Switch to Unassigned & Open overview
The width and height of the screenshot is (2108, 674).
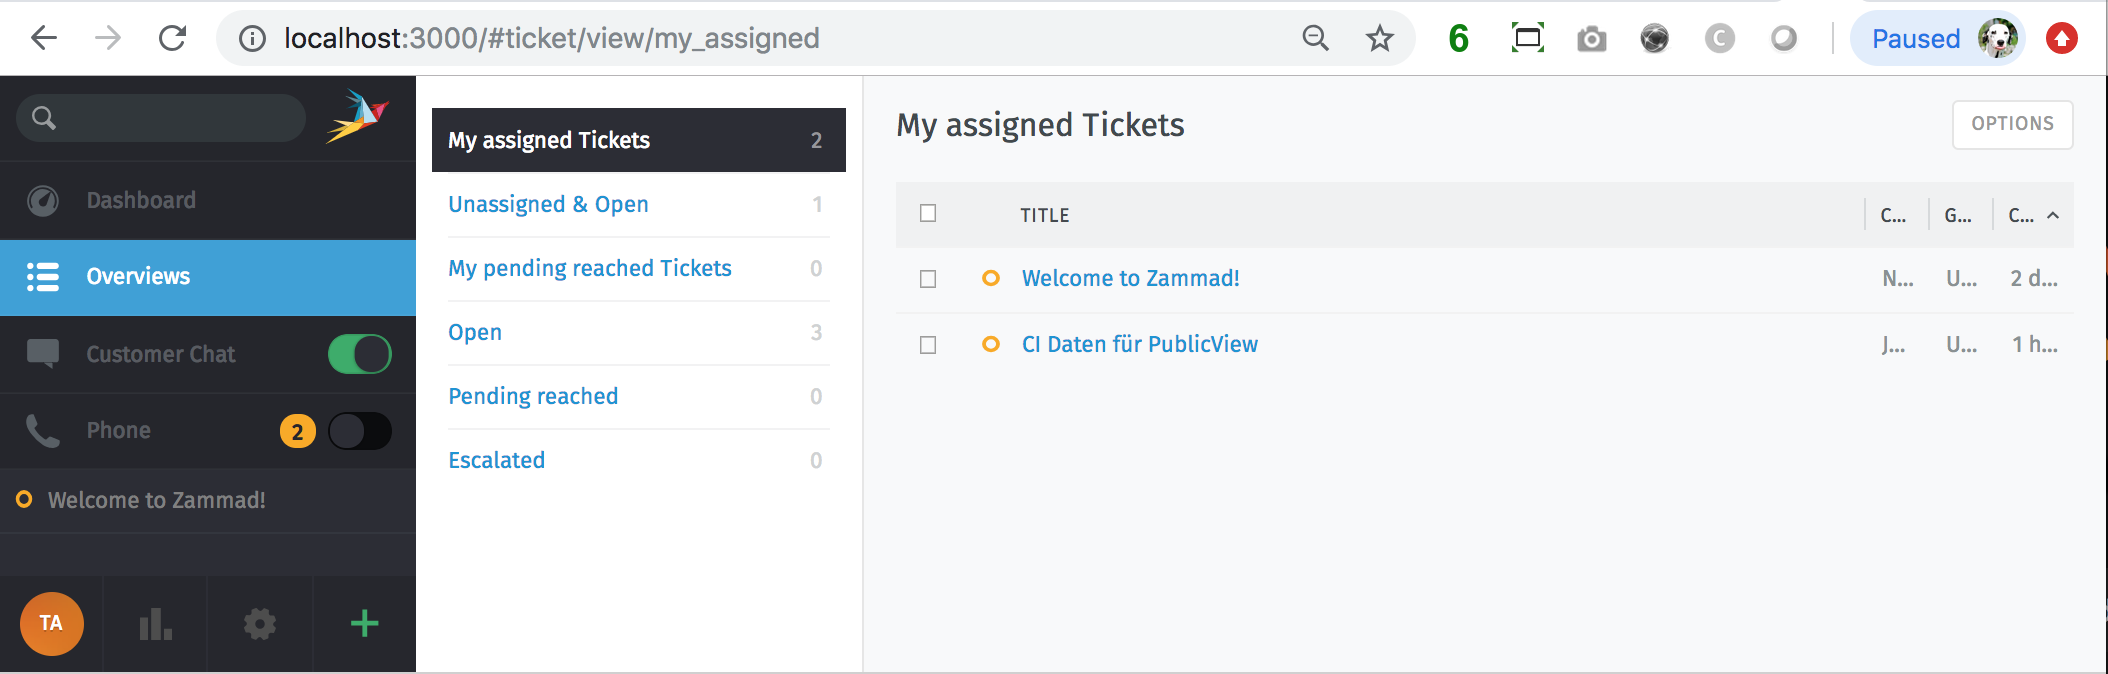(x=548, y=205)
